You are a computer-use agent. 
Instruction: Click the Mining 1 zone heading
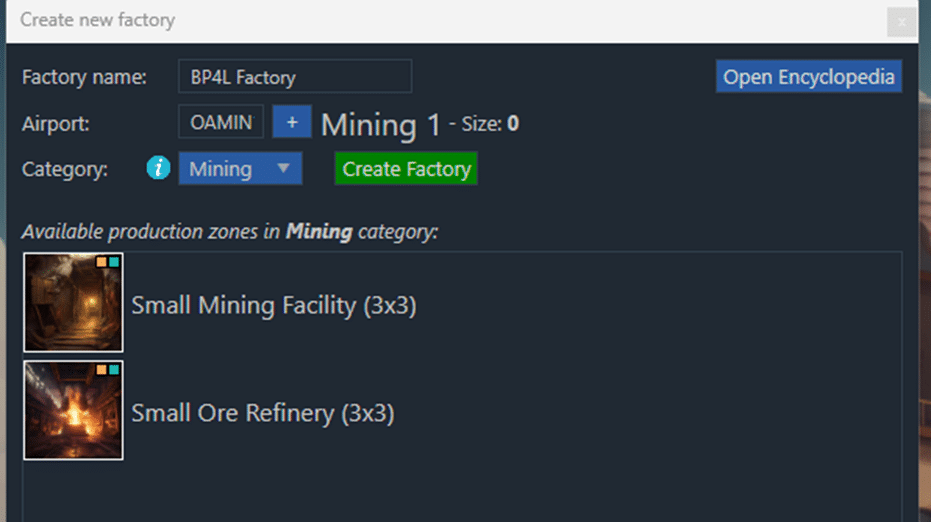pos(380,125)
